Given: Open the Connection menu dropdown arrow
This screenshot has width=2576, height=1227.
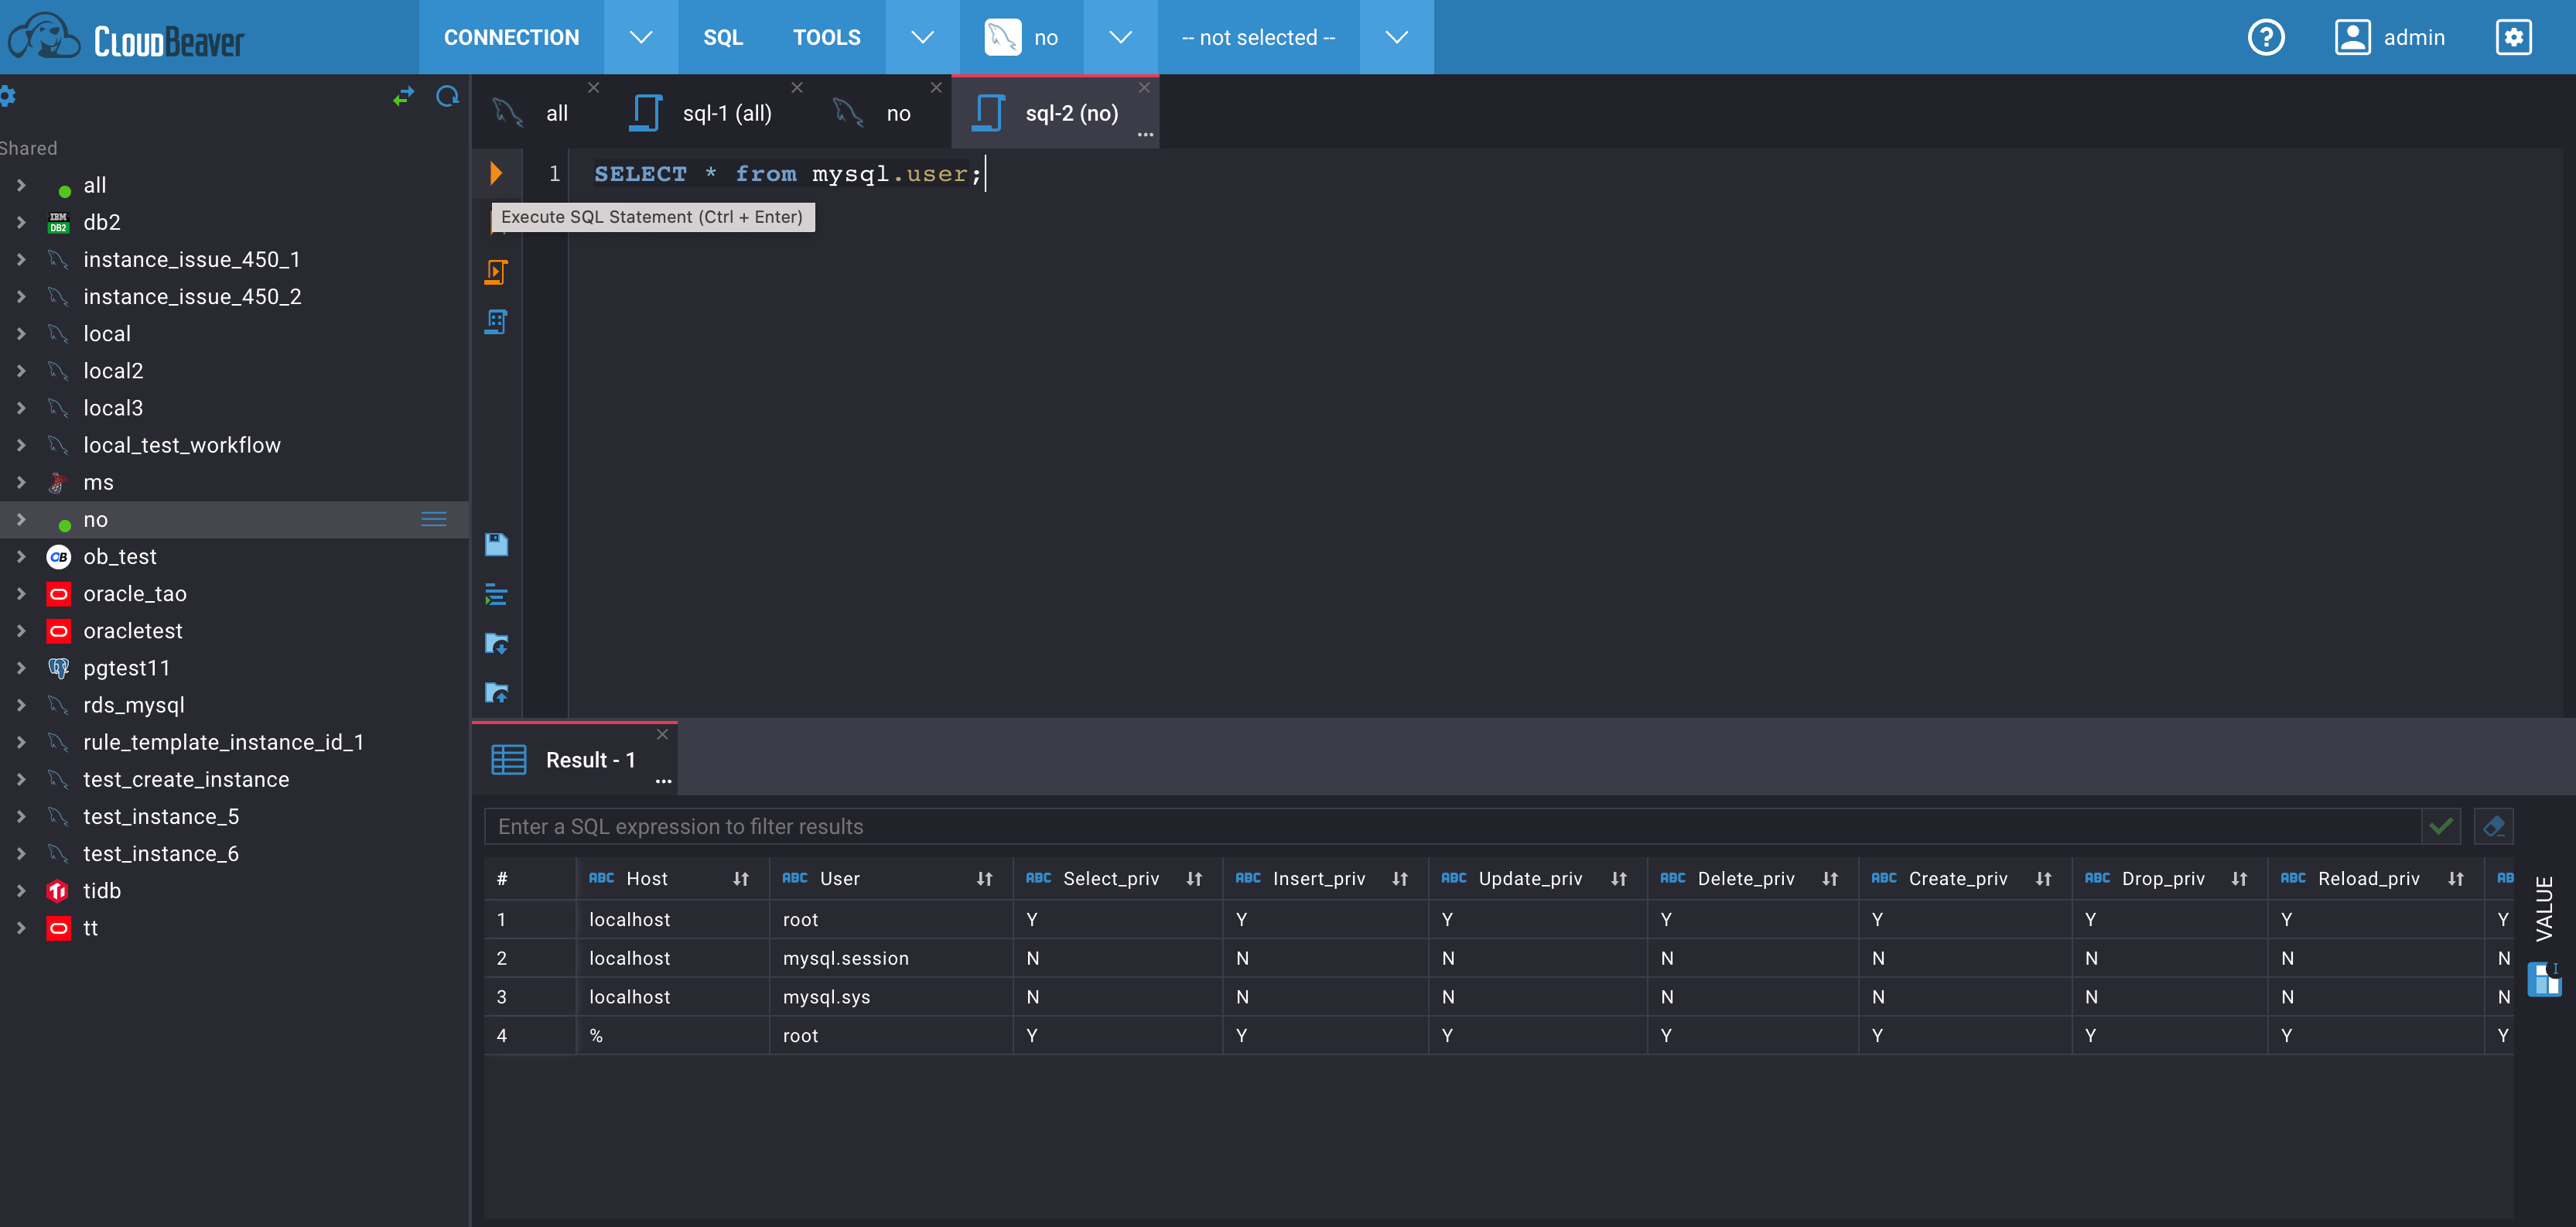Looking at the screenshot, I should coord(640,37).
